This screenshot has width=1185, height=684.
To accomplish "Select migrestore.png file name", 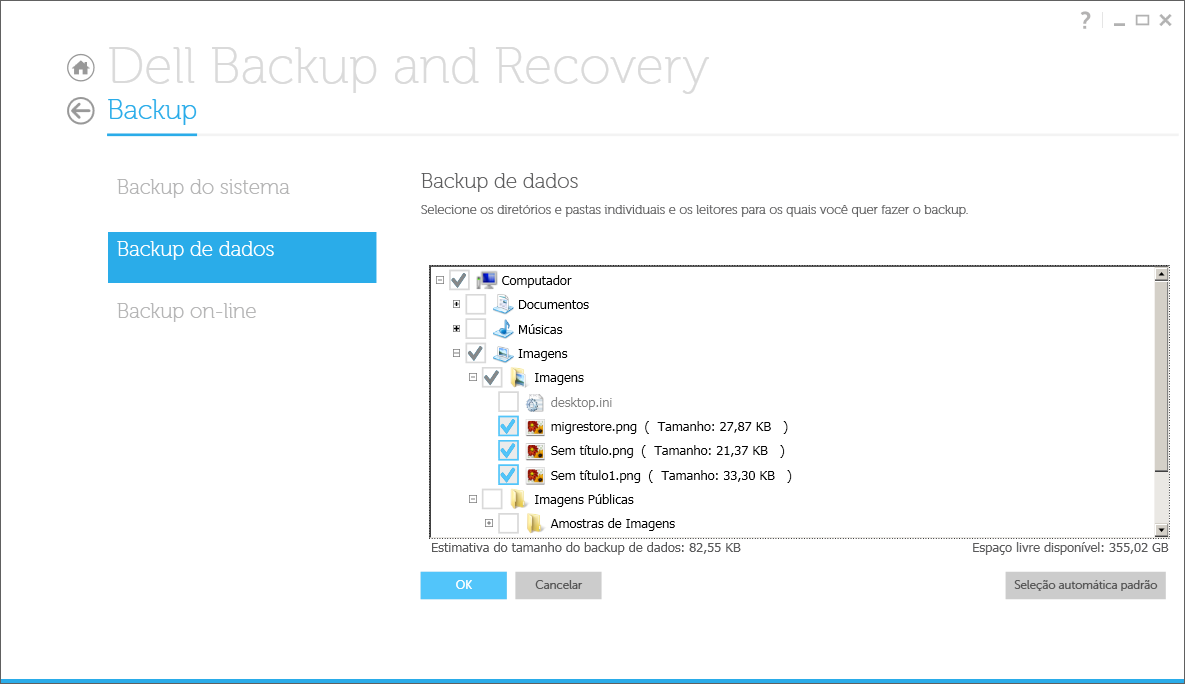I will point(594,427).
